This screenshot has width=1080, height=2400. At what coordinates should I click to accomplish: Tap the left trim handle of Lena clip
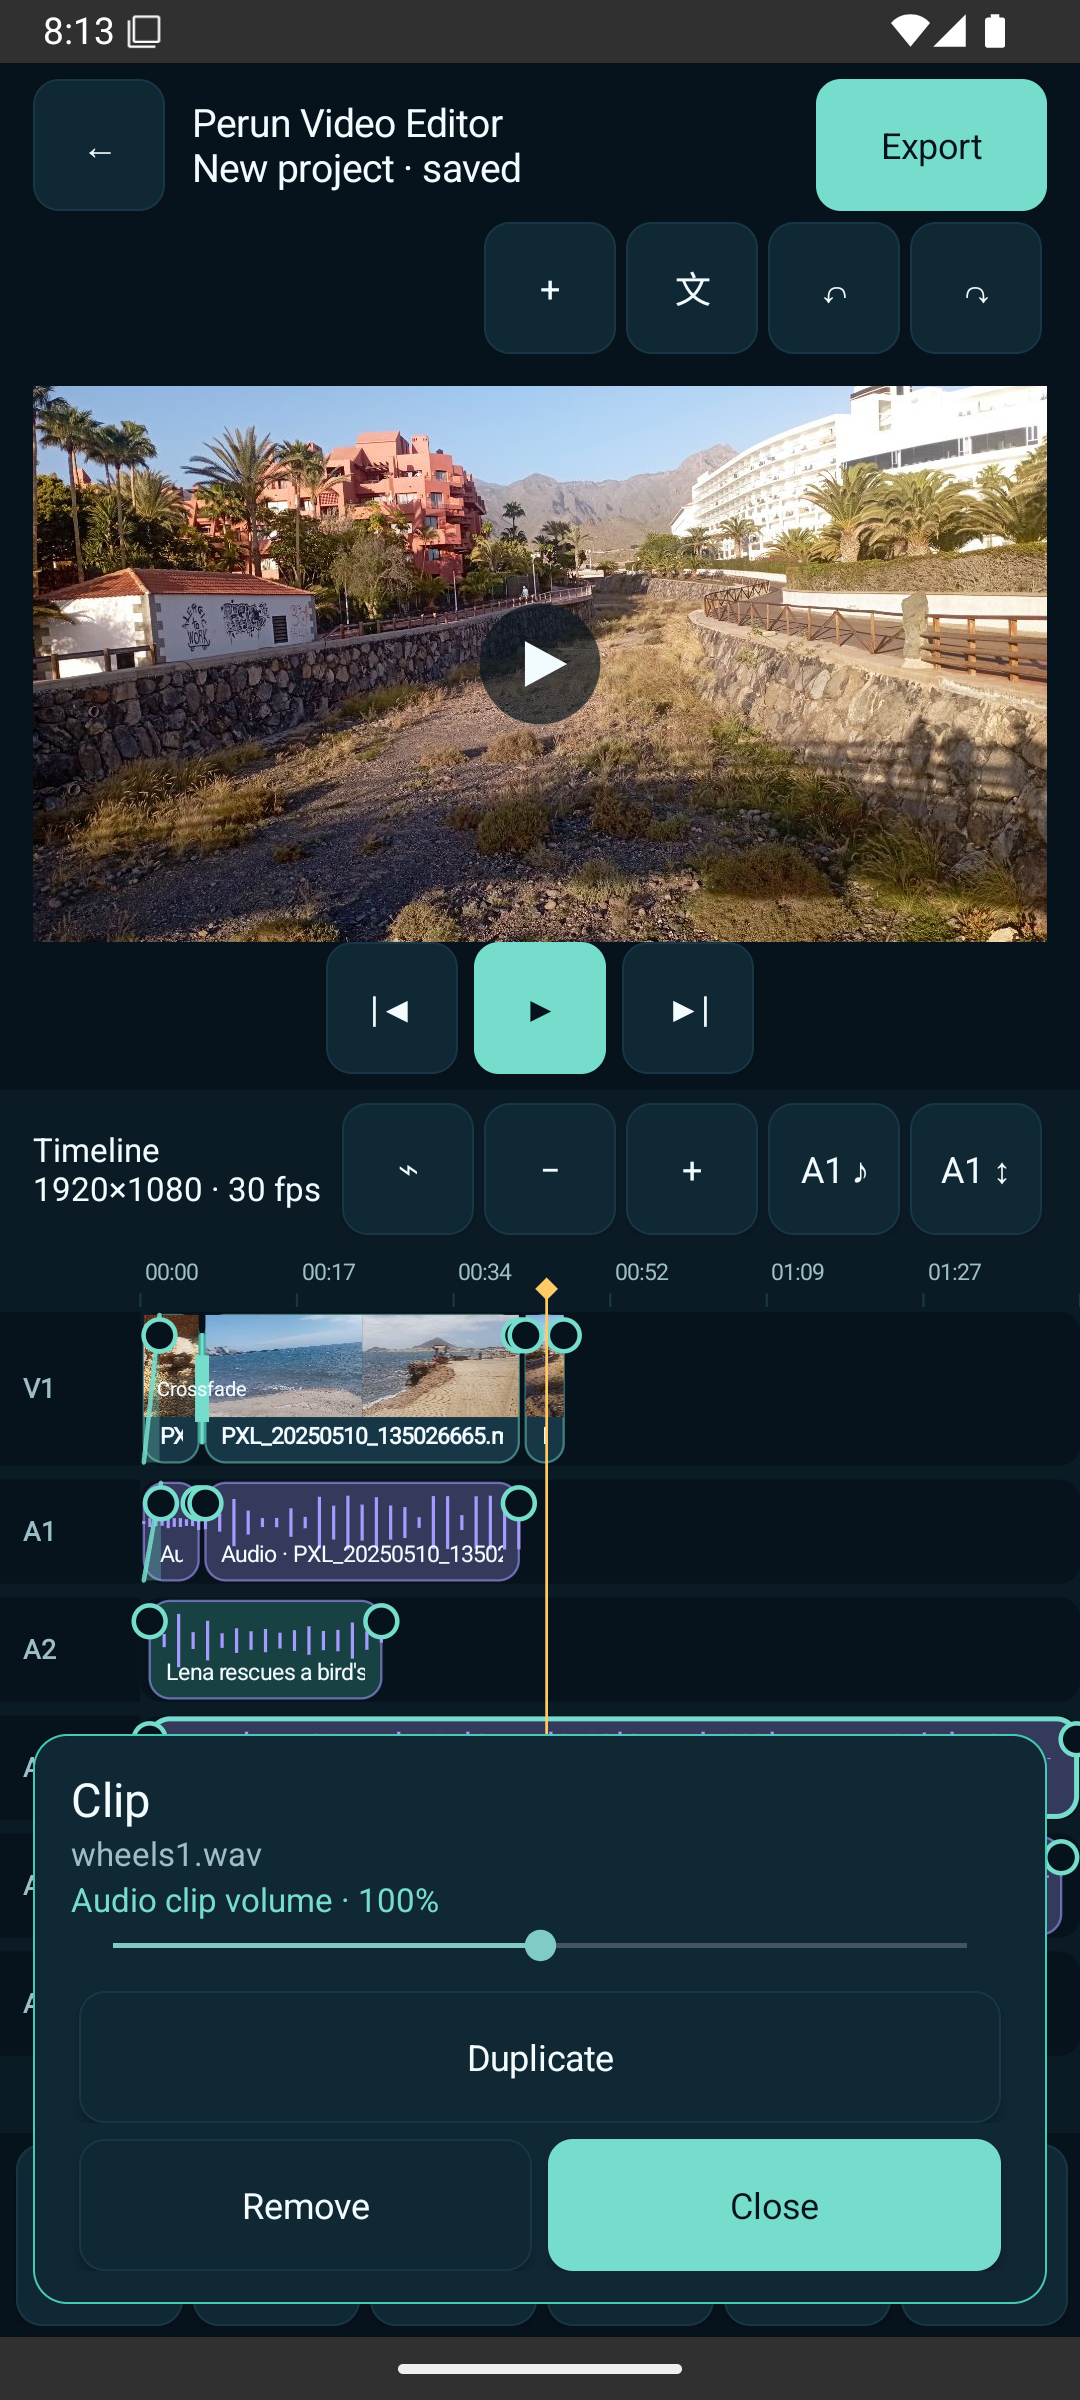point(150,1621)
